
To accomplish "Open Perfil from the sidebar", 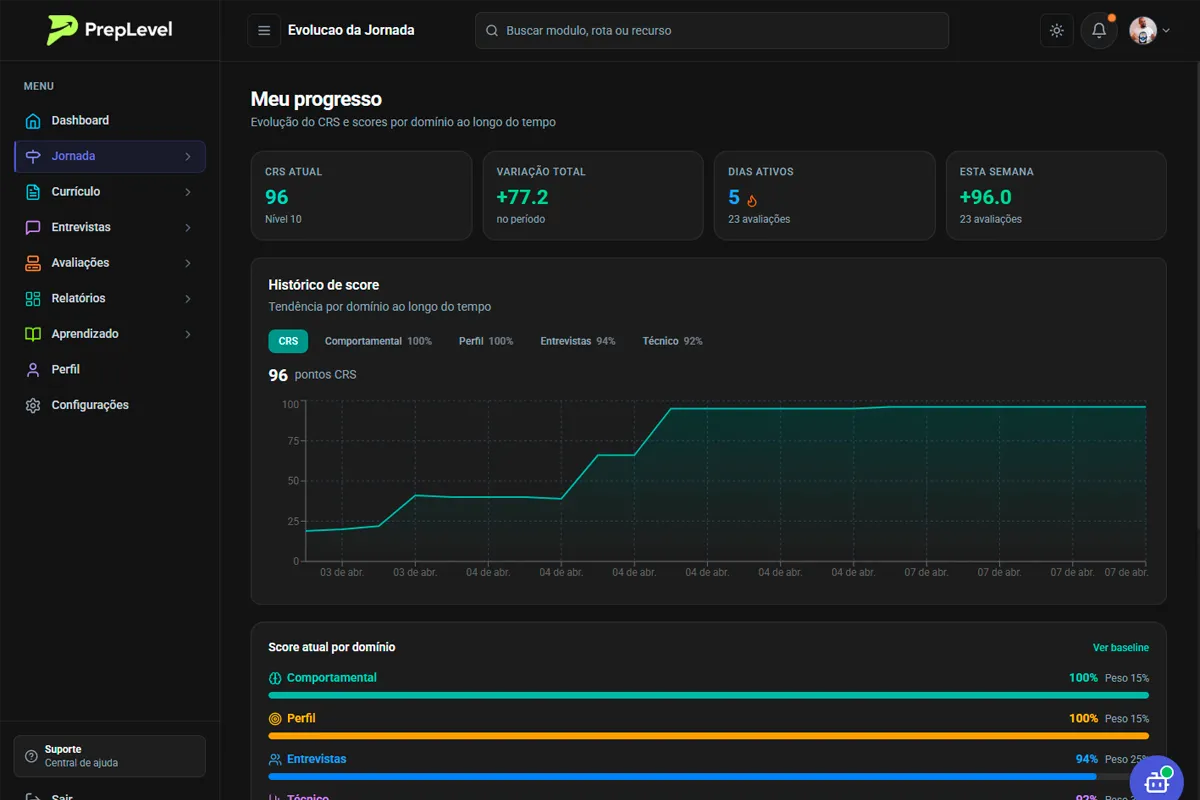I will (65, 370).
